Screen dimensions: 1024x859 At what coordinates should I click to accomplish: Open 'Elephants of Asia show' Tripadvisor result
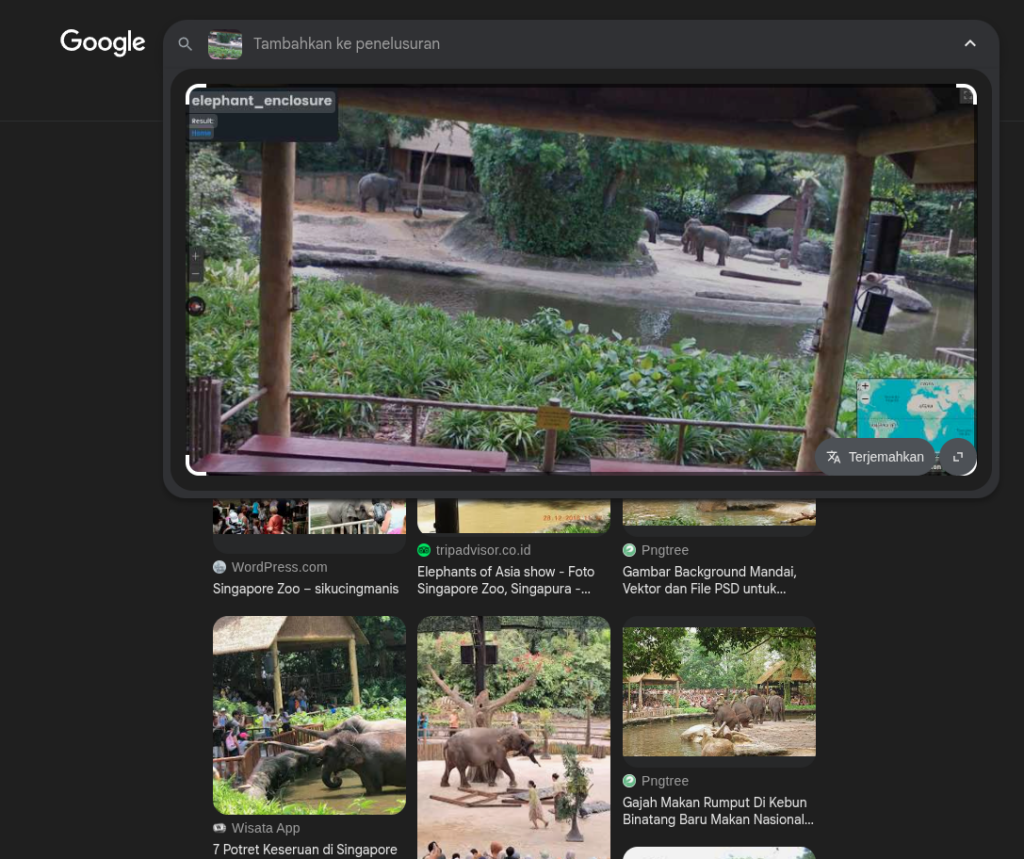505,580
